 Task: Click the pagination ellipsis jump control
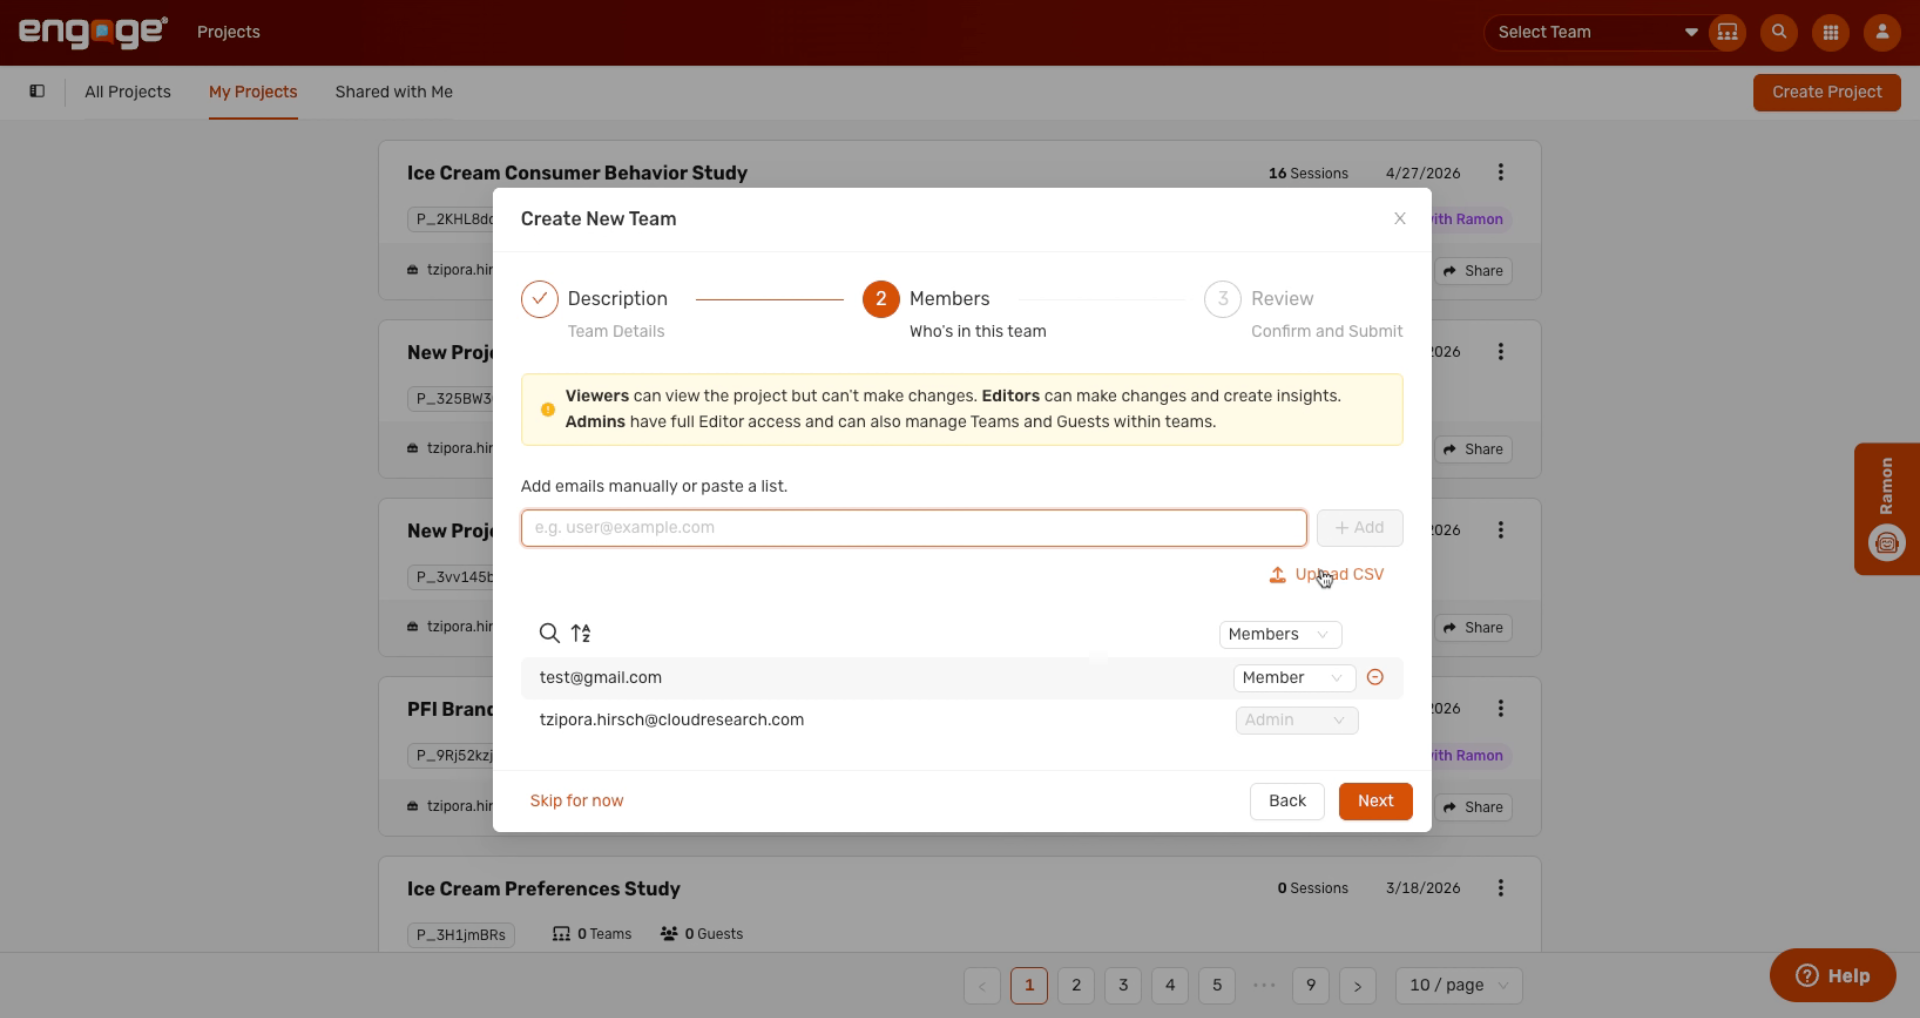pyautogui.click(x=1264, y=985)
